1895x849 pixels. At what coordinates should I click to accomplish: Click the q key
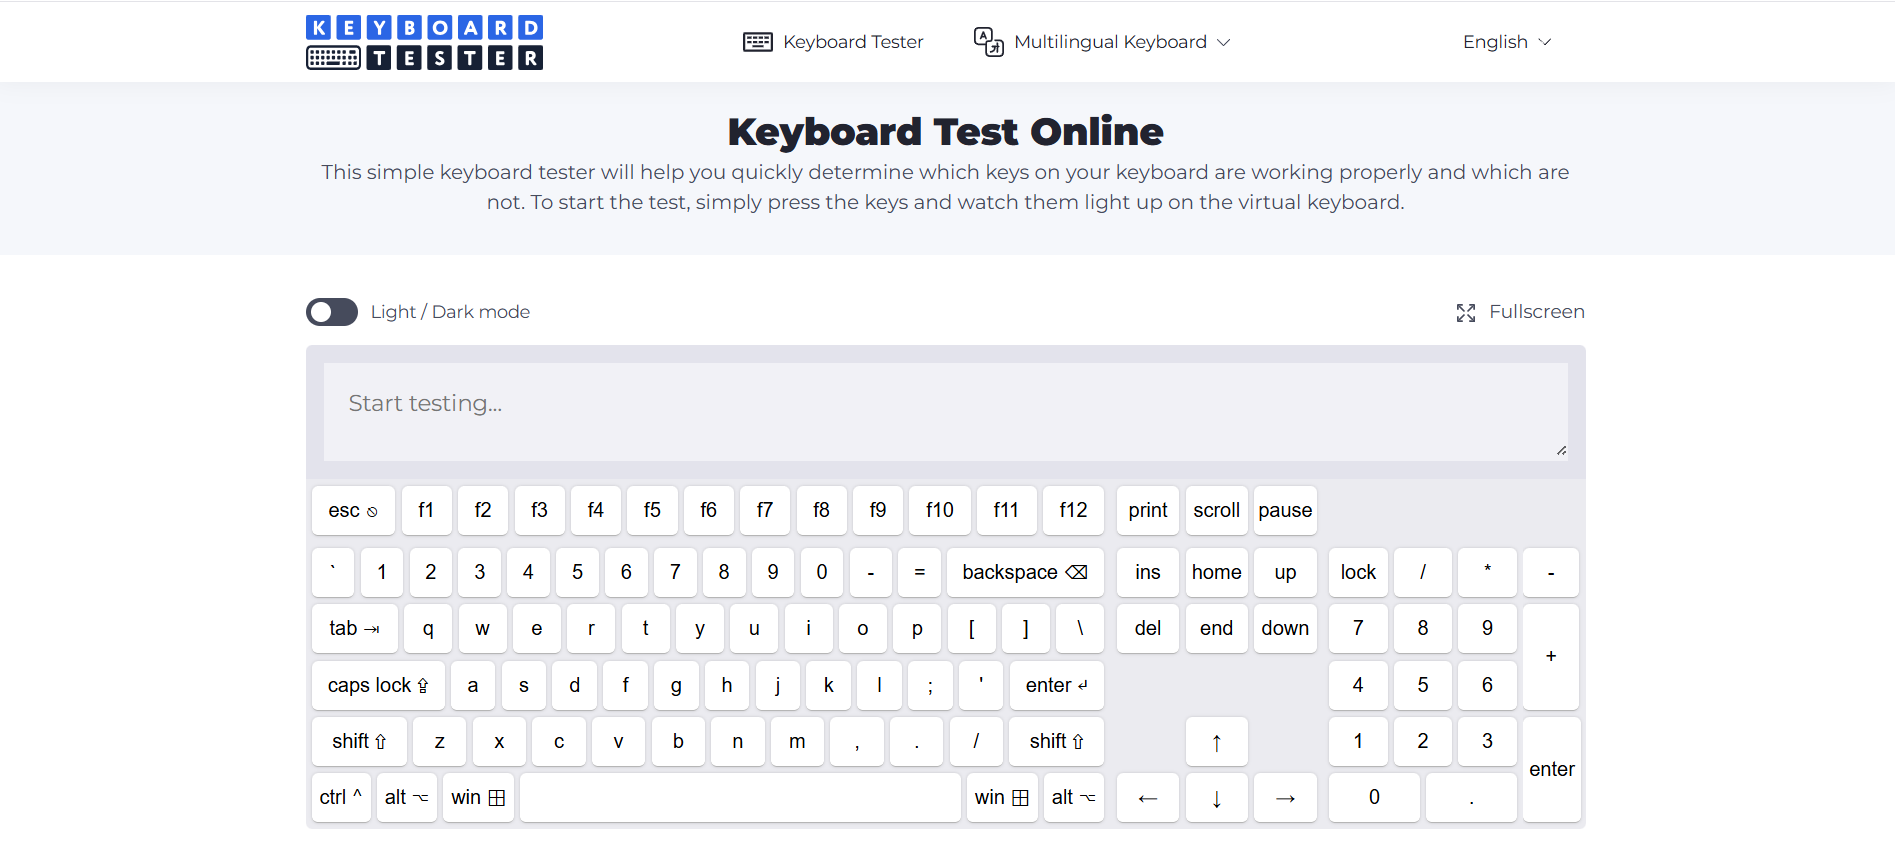click(428, 628)
